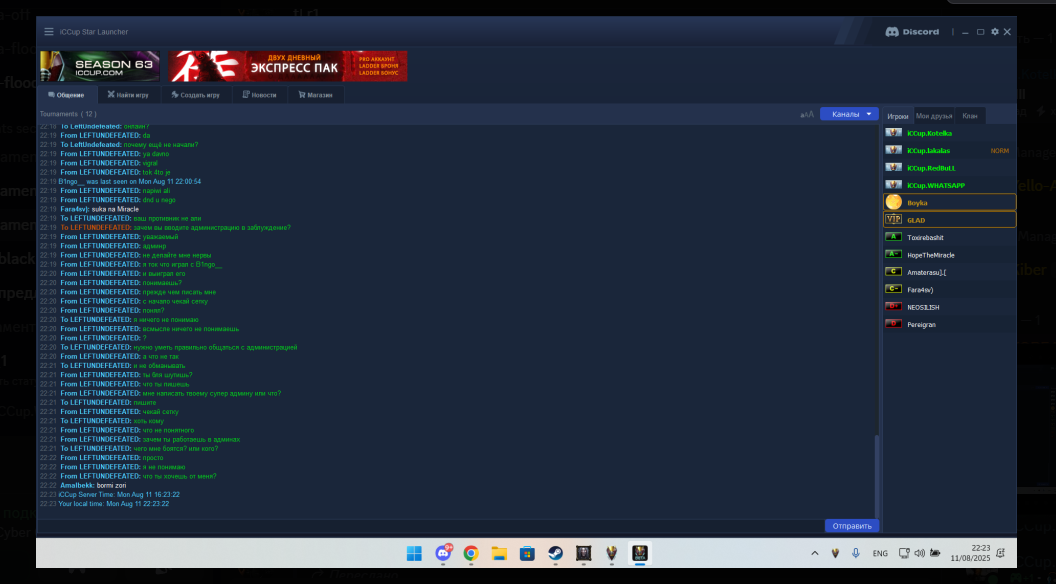Click 'B1ngo__ was last seen' chat line

coord(129,182)
